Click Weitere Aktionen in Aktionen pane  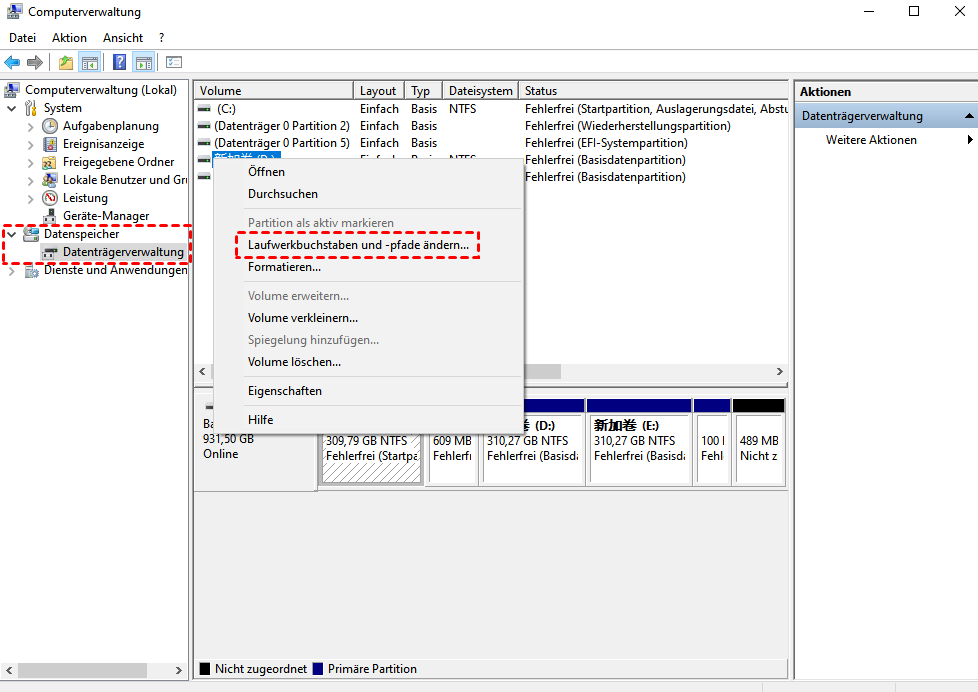[871, 140]
